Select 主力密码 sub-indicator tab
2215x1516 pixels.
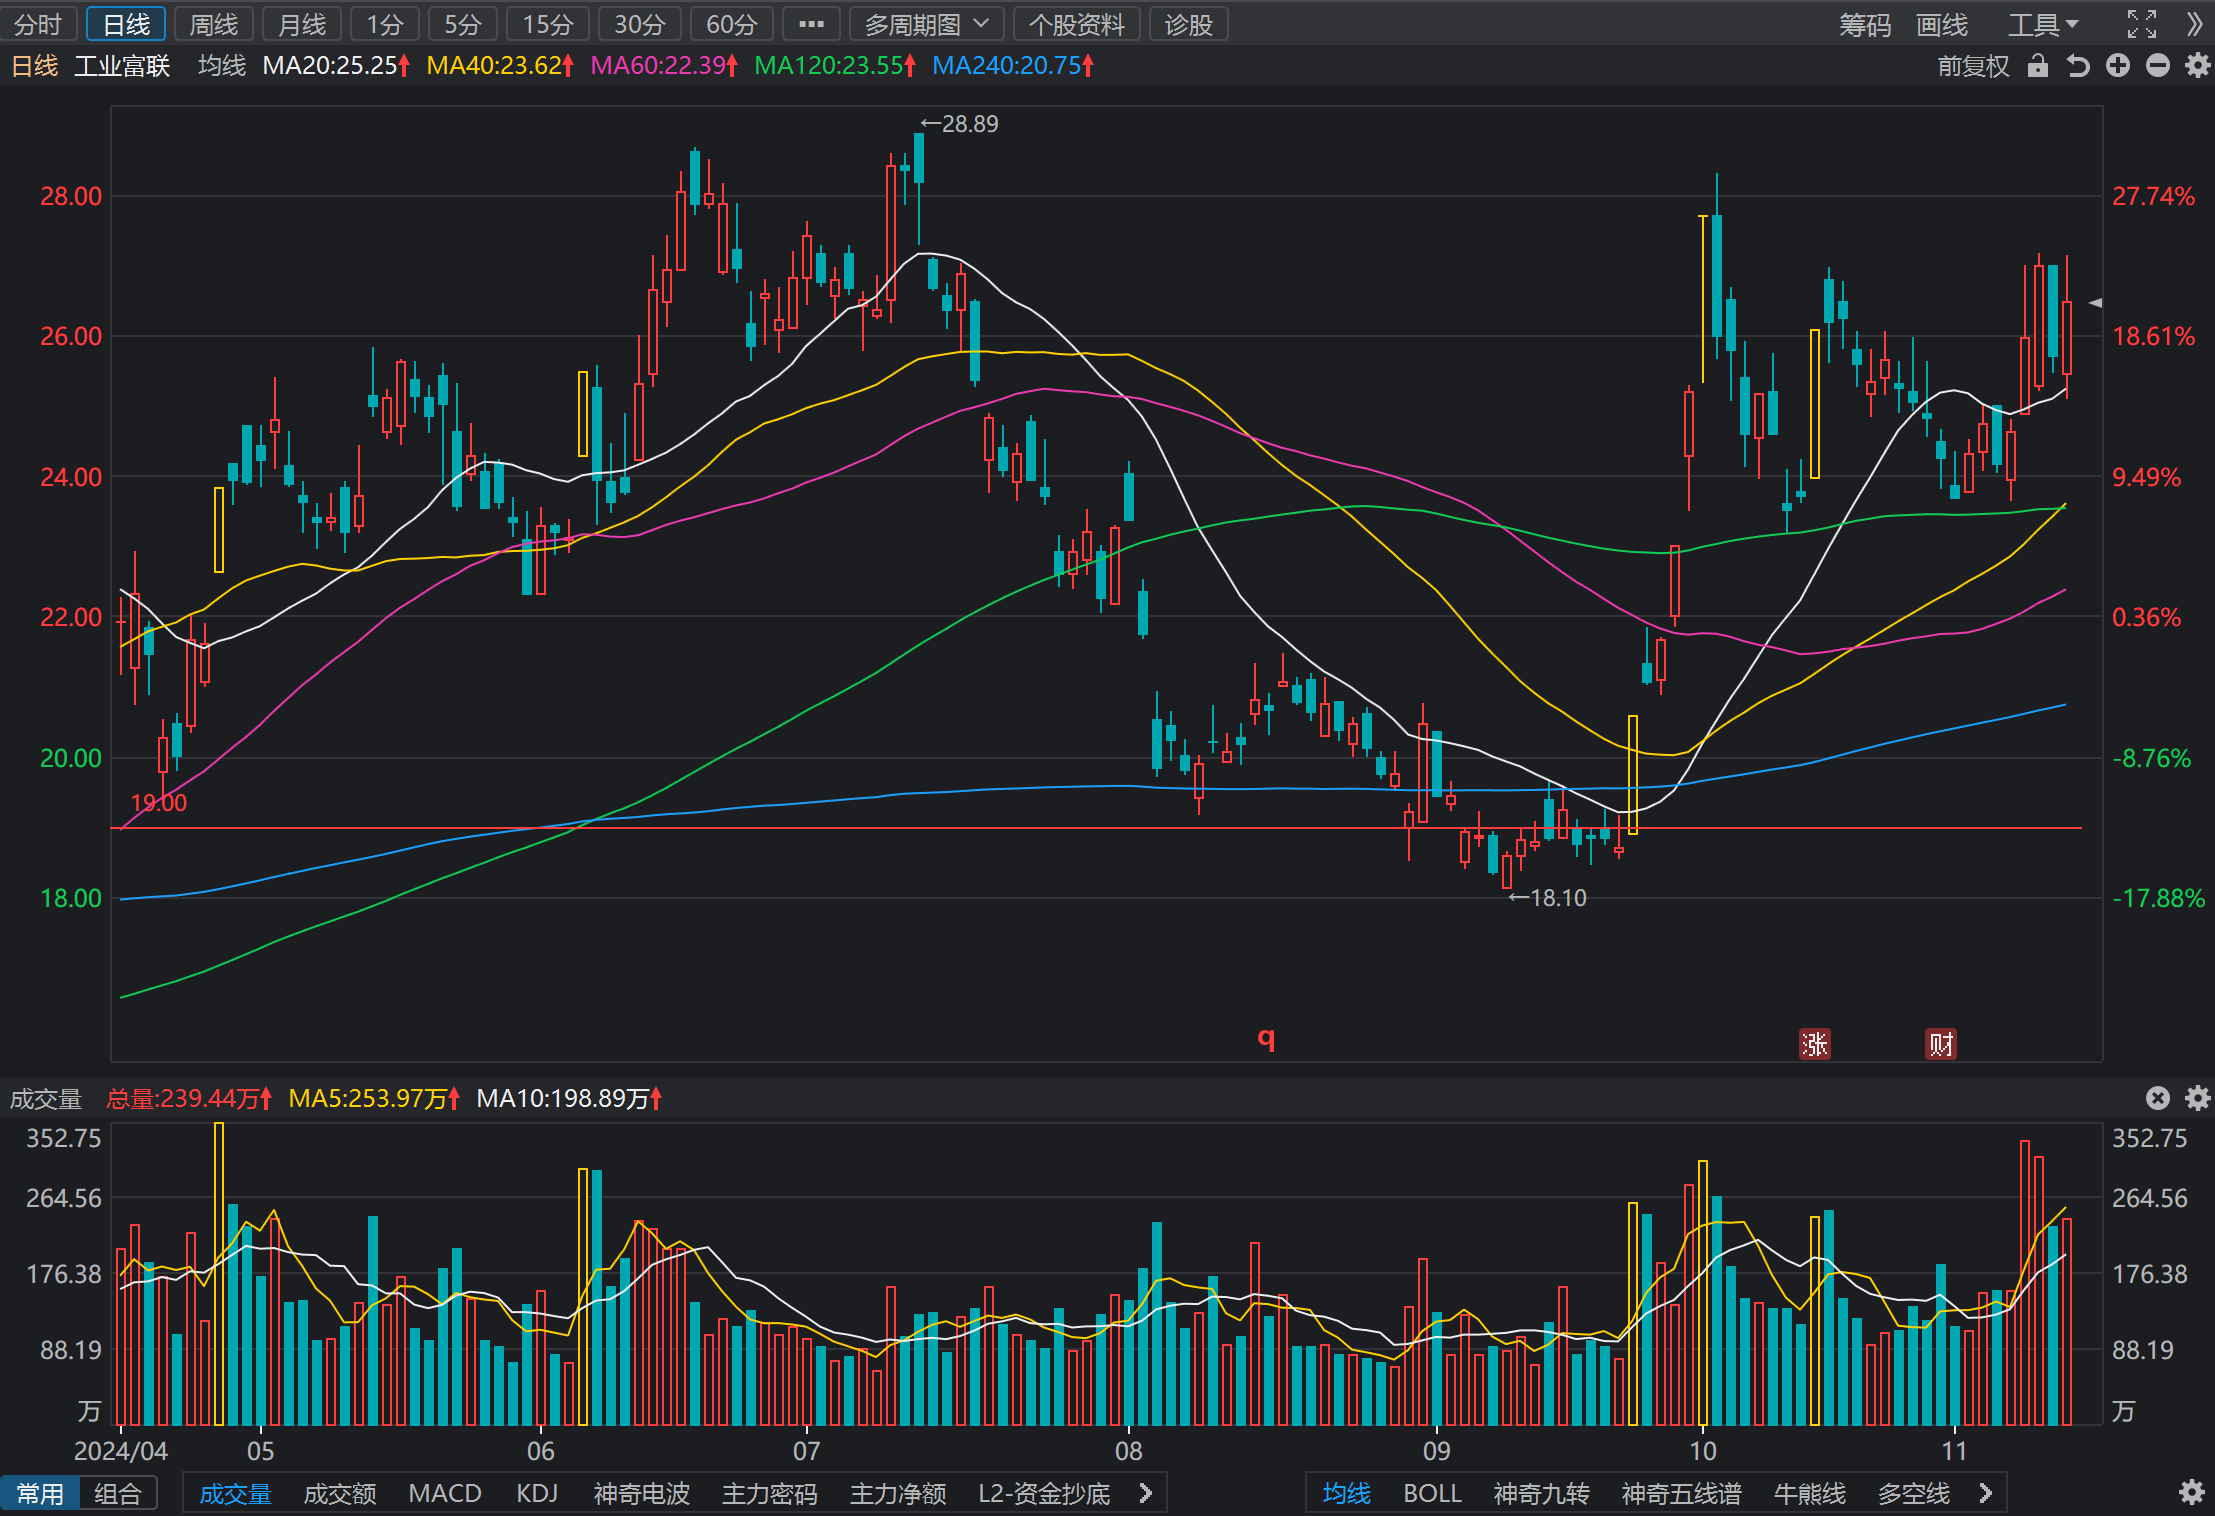770,1493
